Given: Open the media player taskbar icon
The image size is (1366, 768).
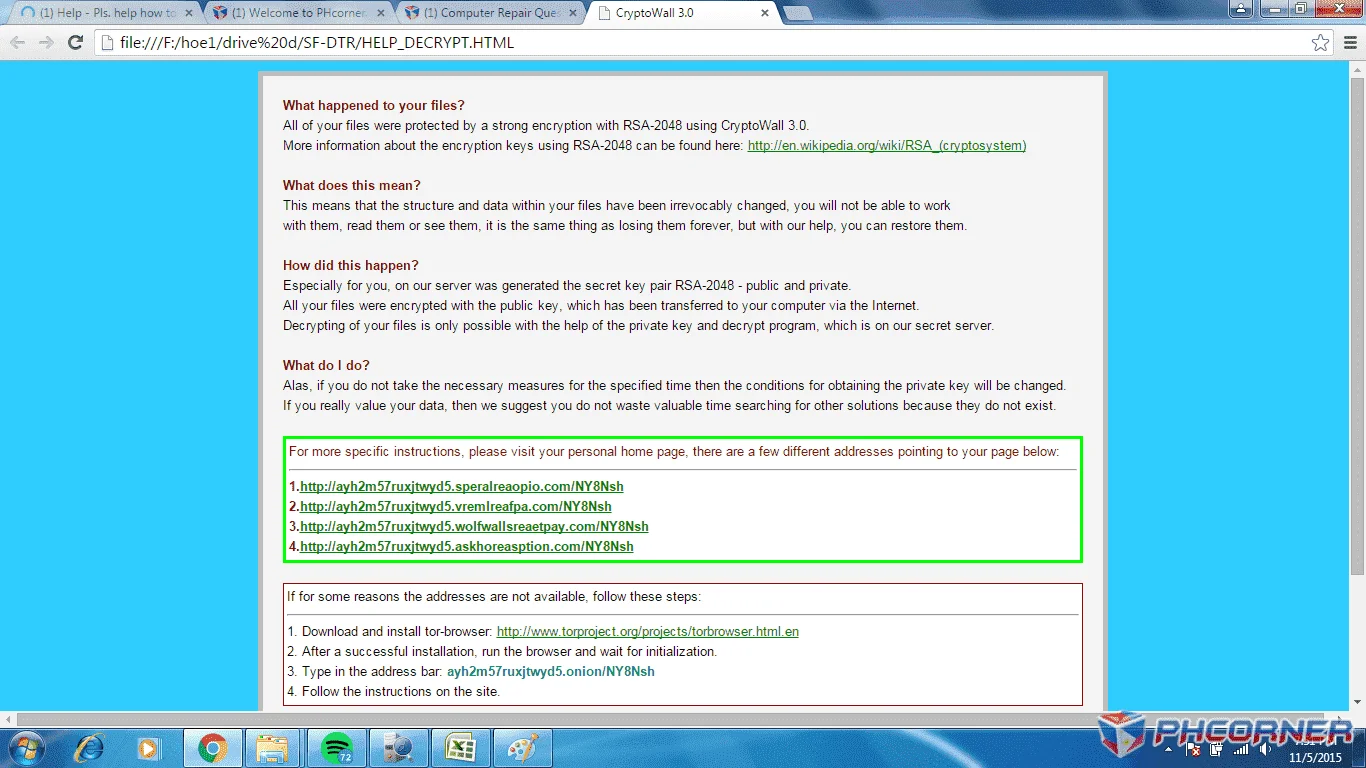Looking at the screenshot, I should click(149, 748).
